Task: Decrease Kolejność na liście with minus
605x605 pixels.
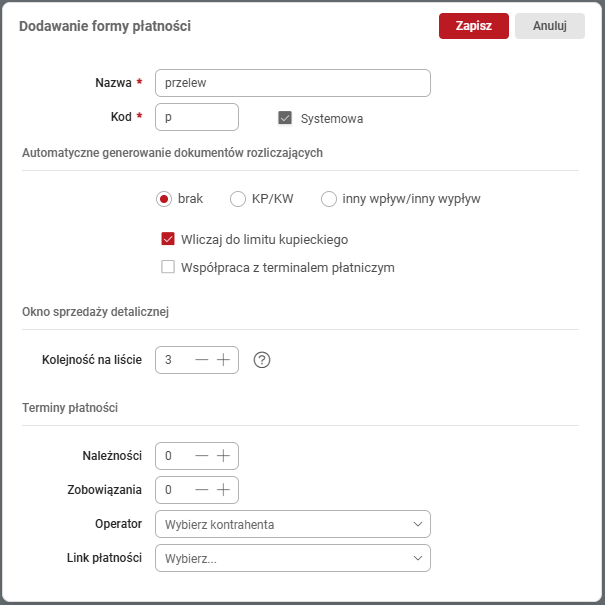Action: coord(202,360)
